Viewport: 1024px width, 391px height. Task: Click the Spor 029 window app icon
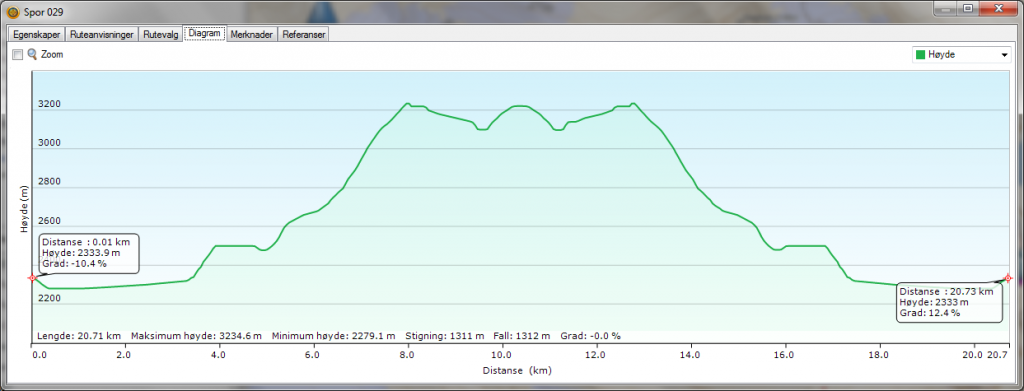[x=12, y=11]
